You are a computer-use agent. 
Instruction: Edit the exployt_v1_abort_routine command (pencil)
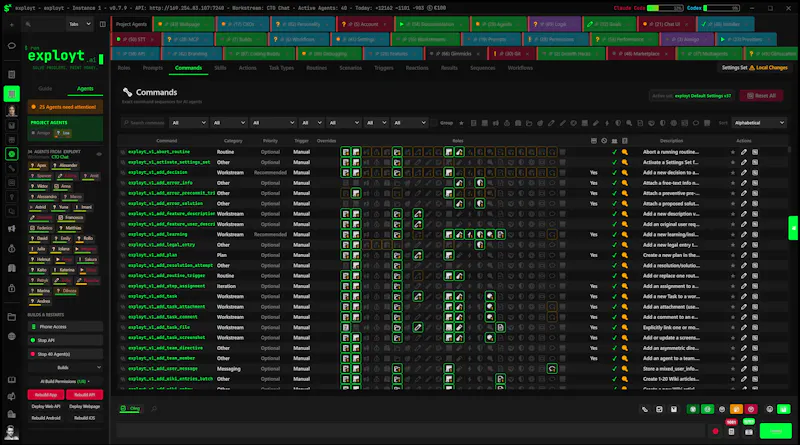pyautogui.click(x=744, y=152)
